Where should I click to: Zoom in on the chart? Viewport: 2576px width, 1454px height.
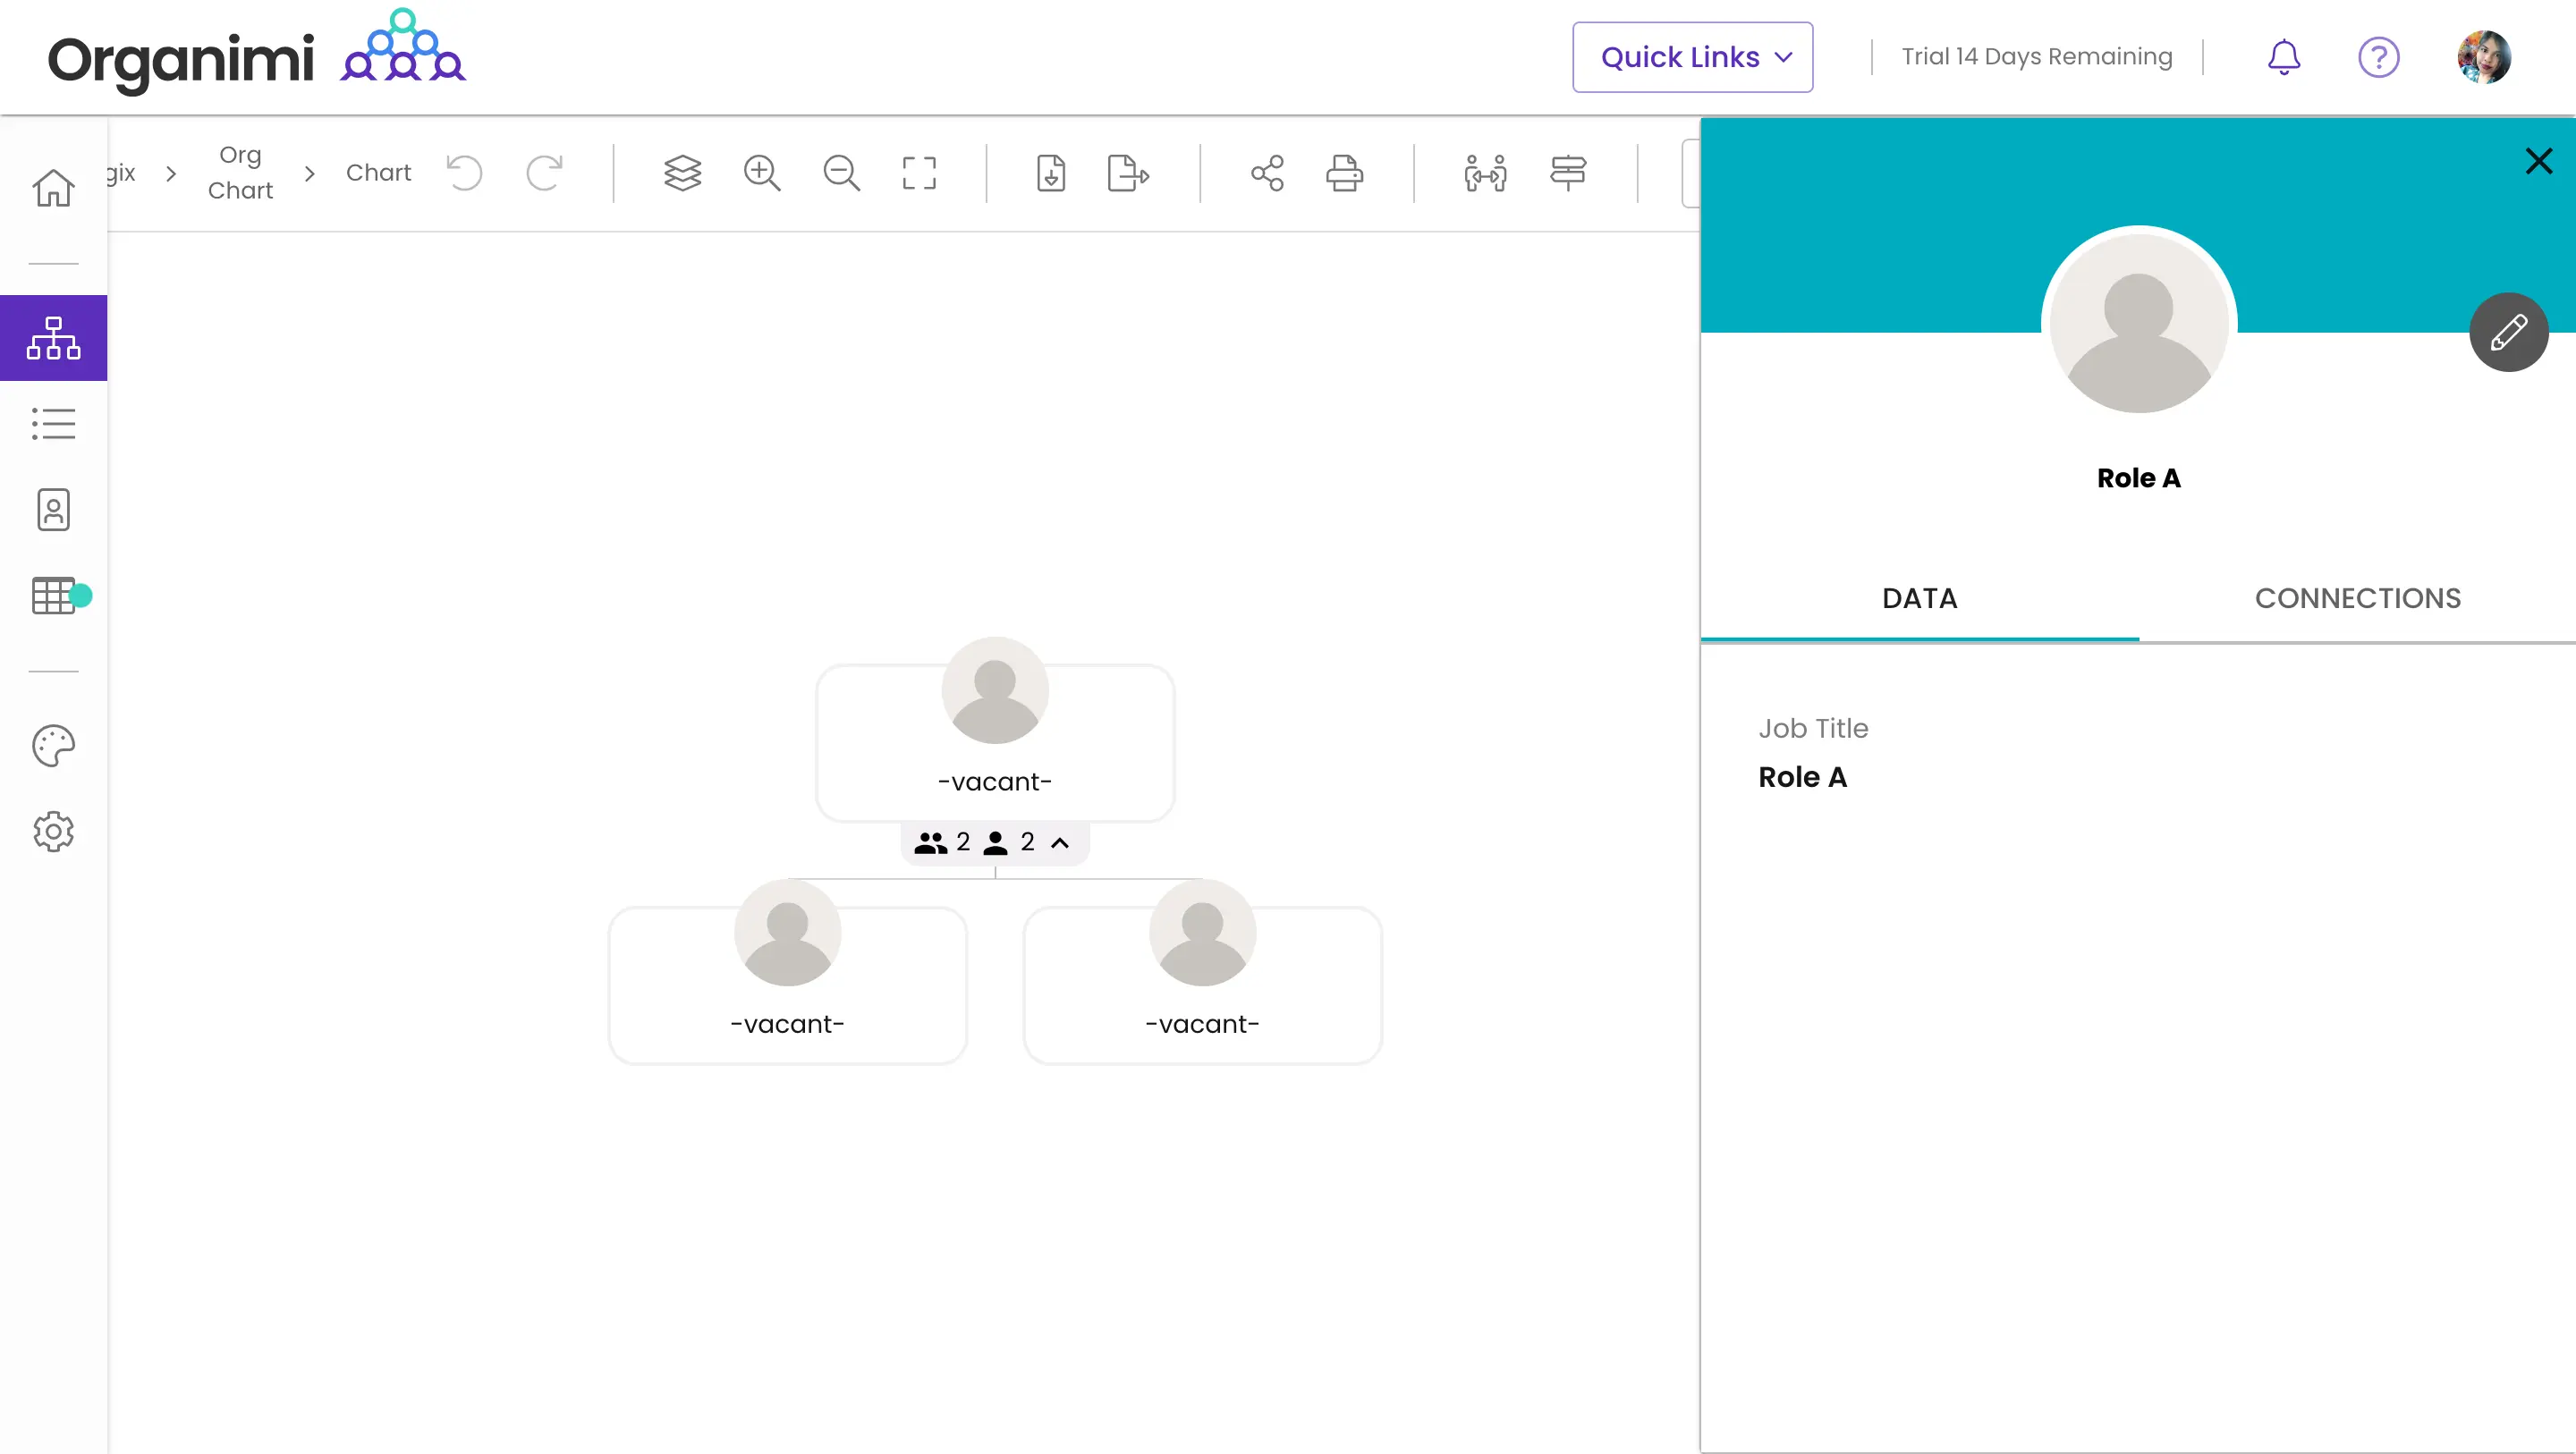[762, 173]
